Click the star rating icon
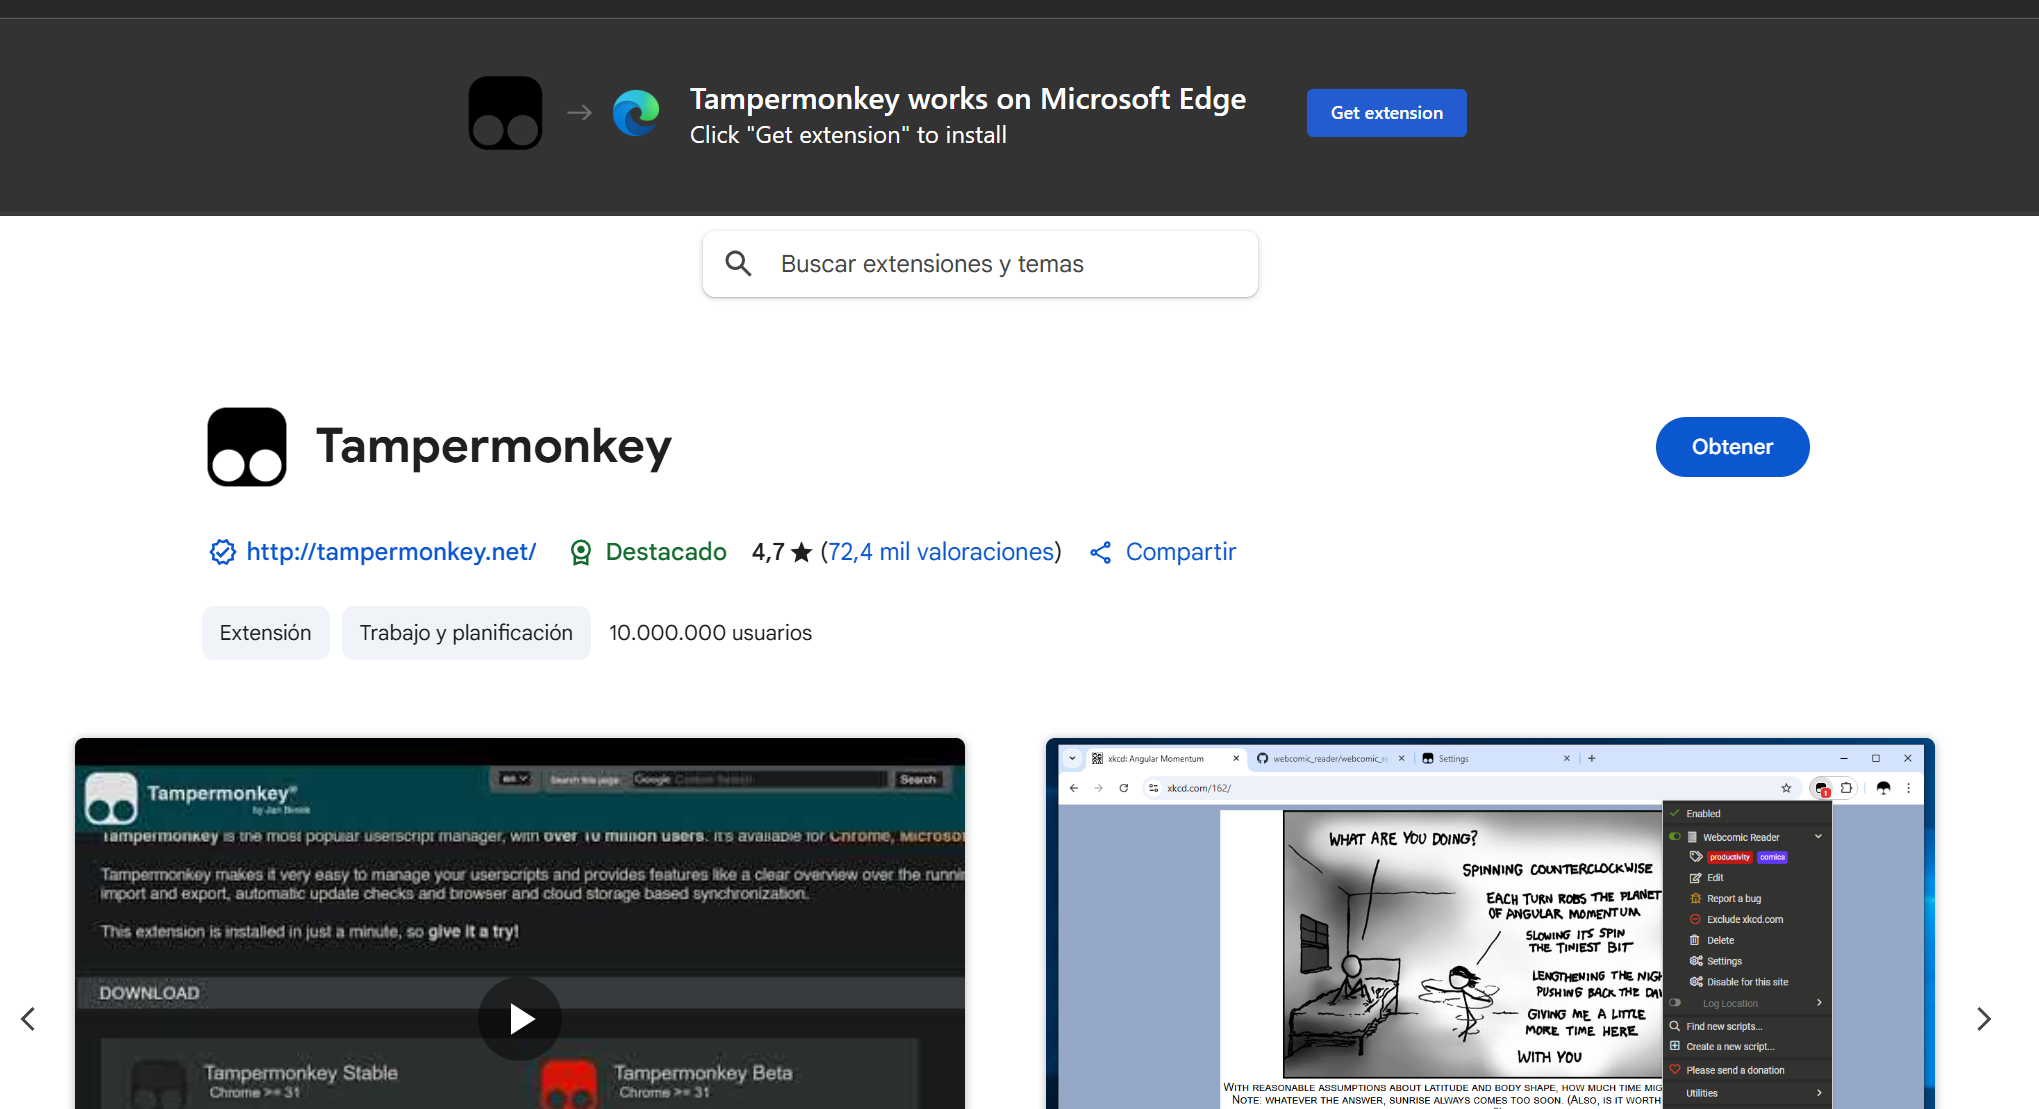 click(801, 552)
